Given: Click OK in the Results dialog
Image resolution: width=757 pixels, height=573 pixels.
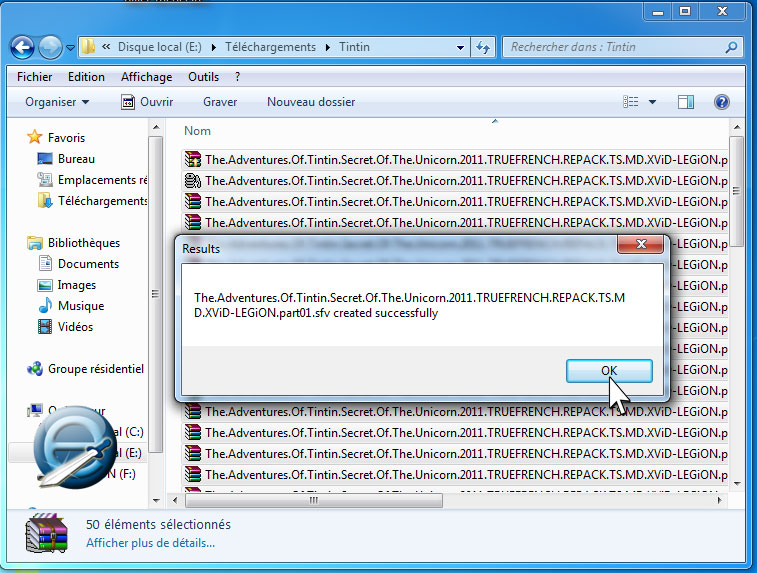Looking at the screenshot, I should coord(609,371).
